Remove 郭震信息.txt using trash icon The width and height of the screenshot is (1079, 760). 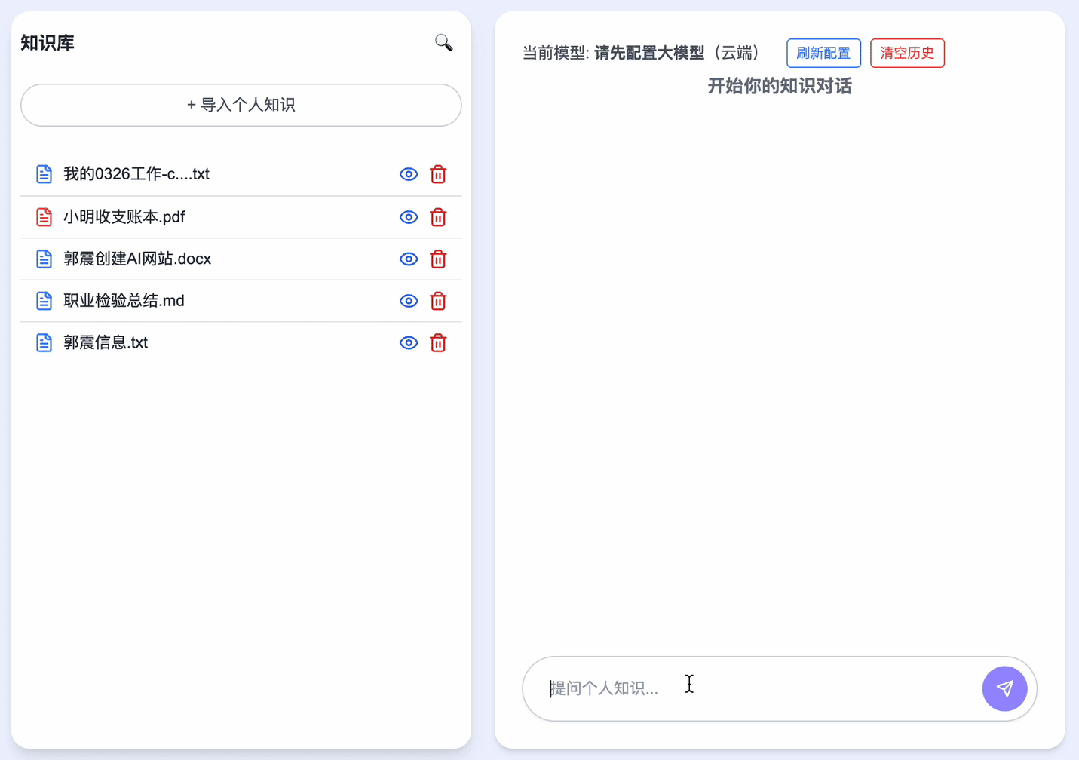(438, 343)
